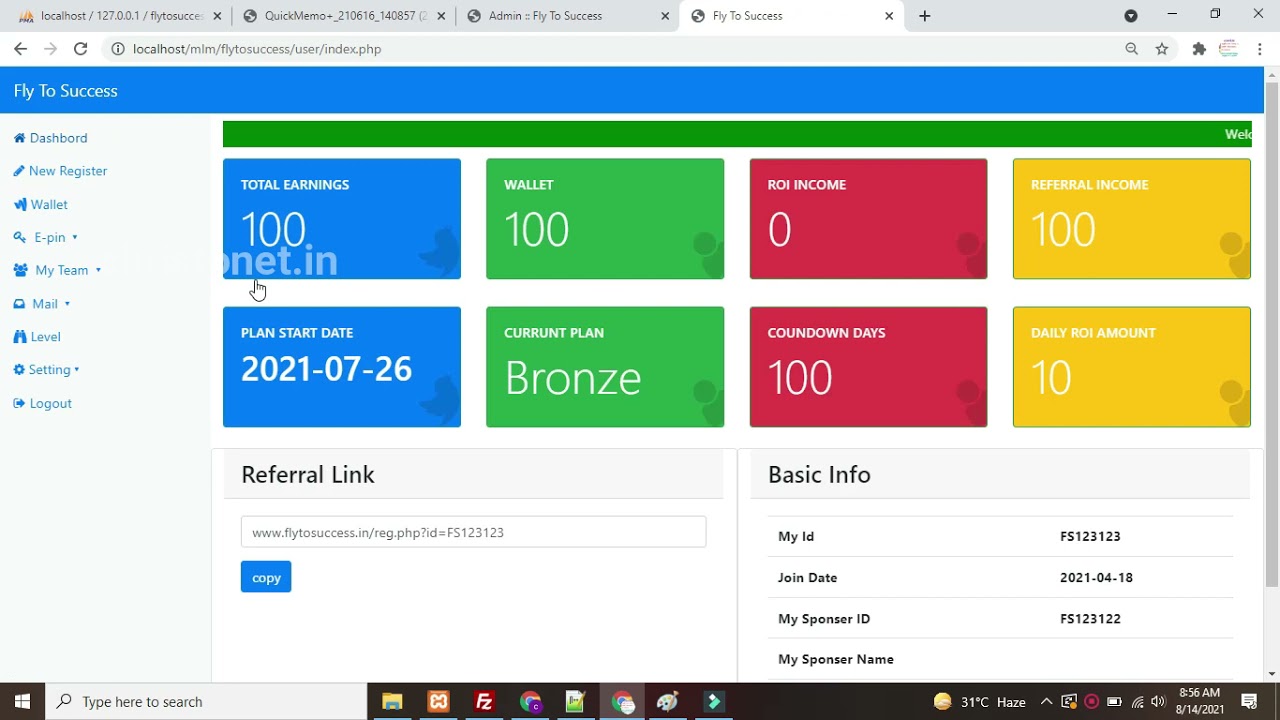Click the ROI Income card
1280x720 pixels.
tap(868, 219)
